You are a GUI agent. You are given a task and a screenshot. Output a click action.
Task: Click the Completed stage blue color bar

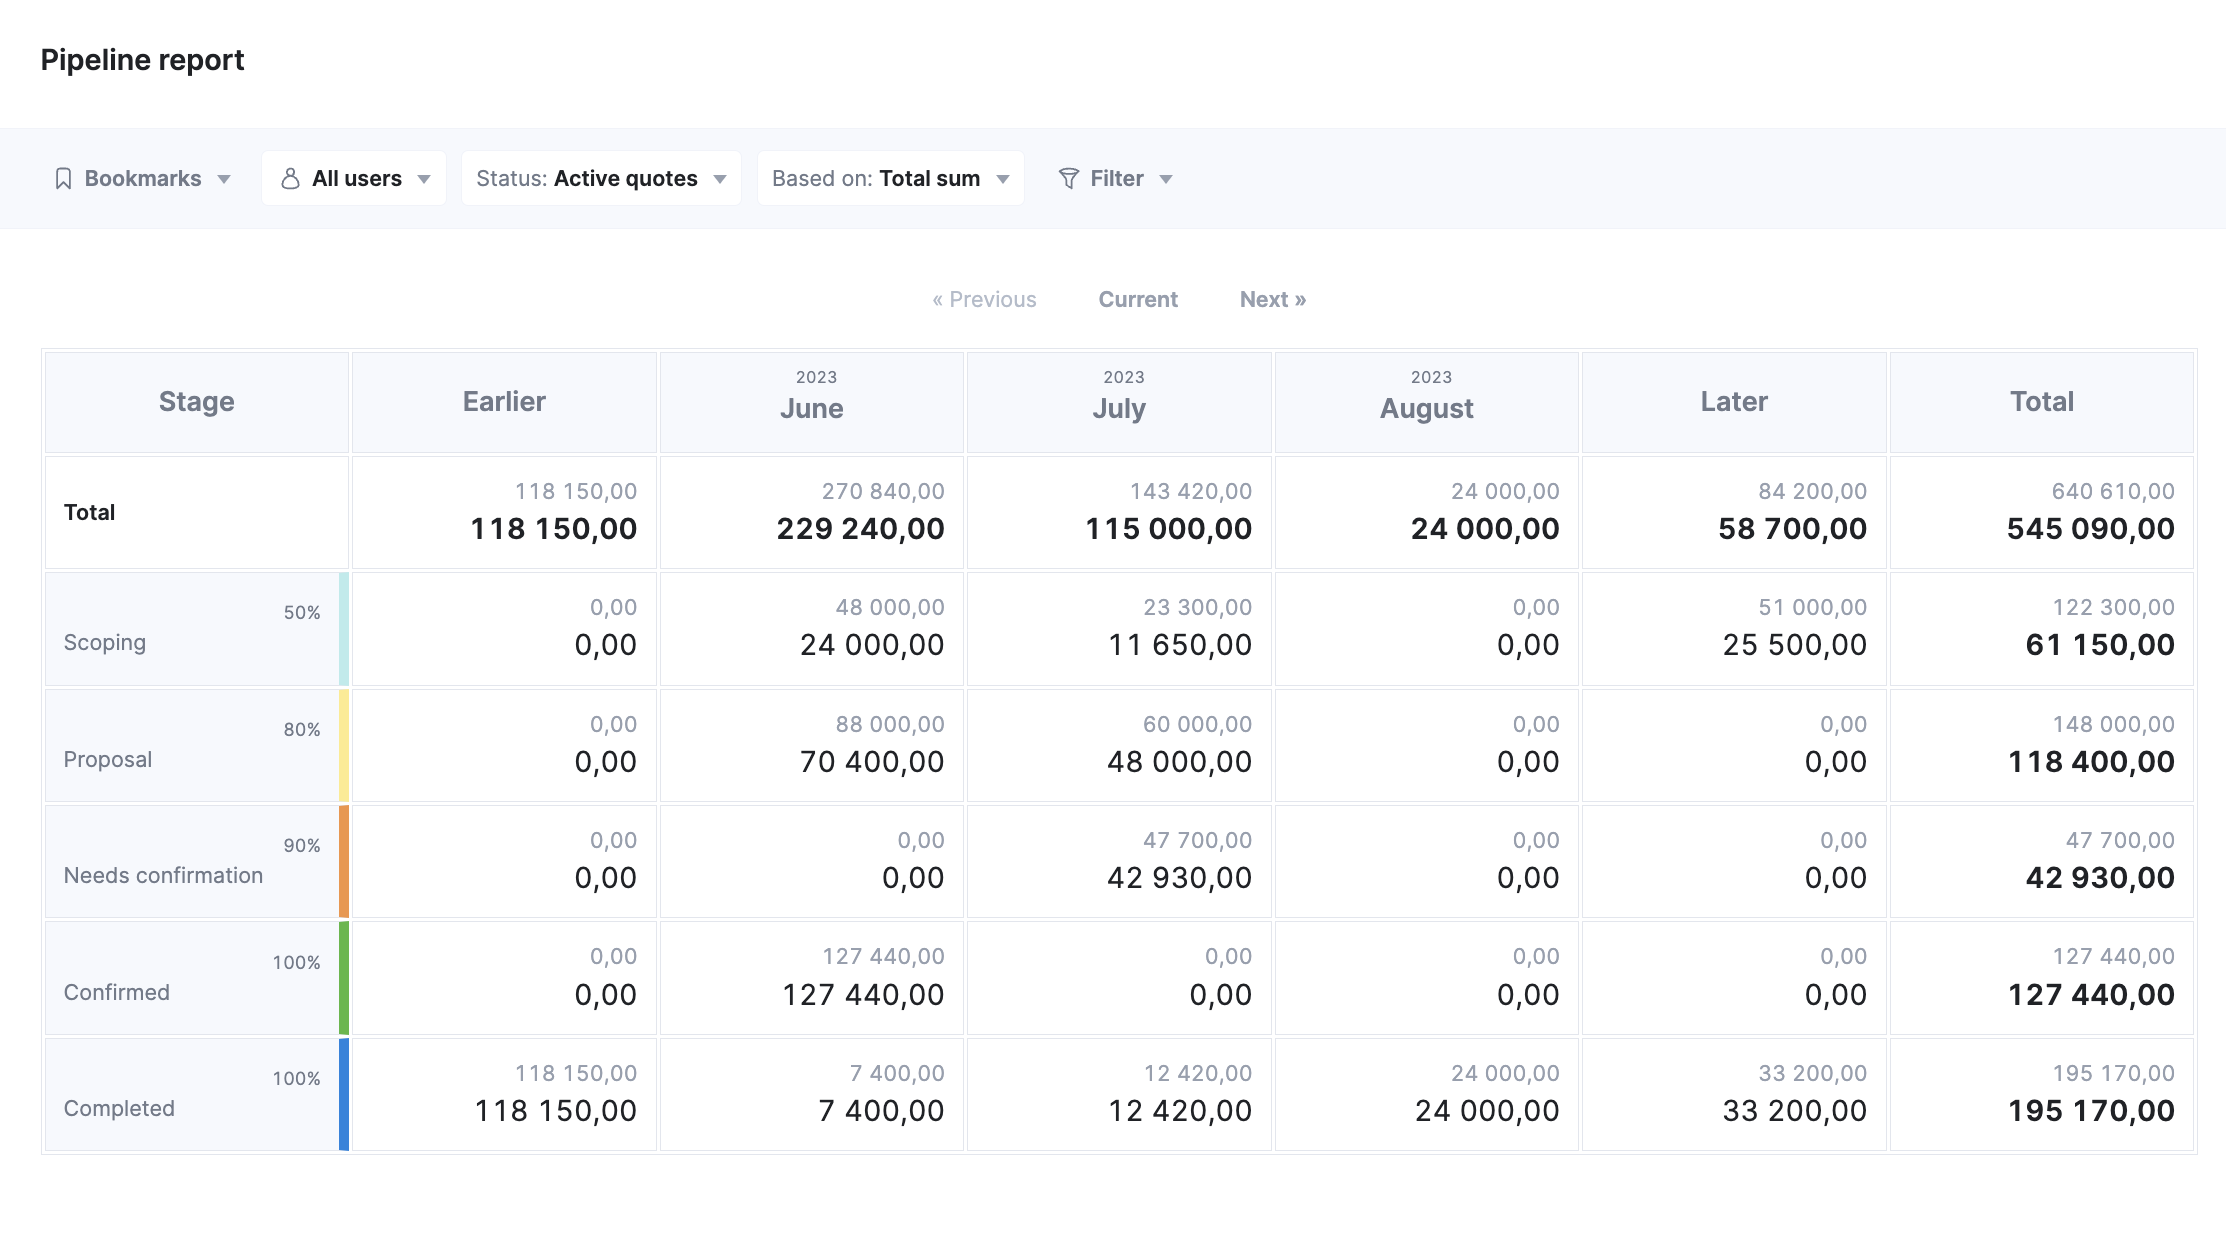[x=344, y=1095]
